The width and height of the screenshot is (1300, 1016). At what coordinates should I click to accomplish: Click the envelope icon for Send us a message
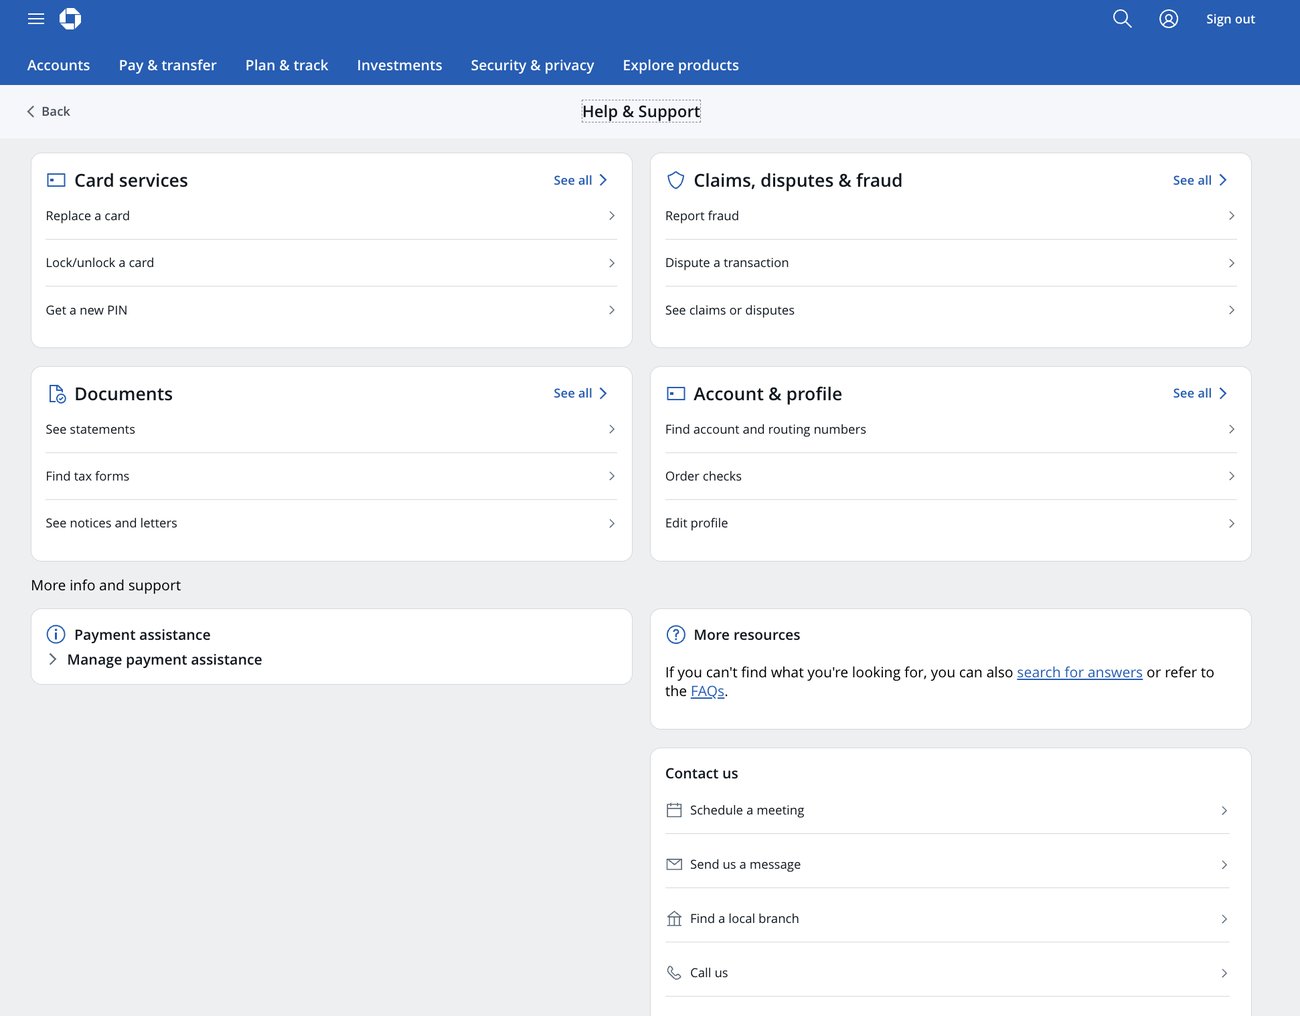point(674,864)
